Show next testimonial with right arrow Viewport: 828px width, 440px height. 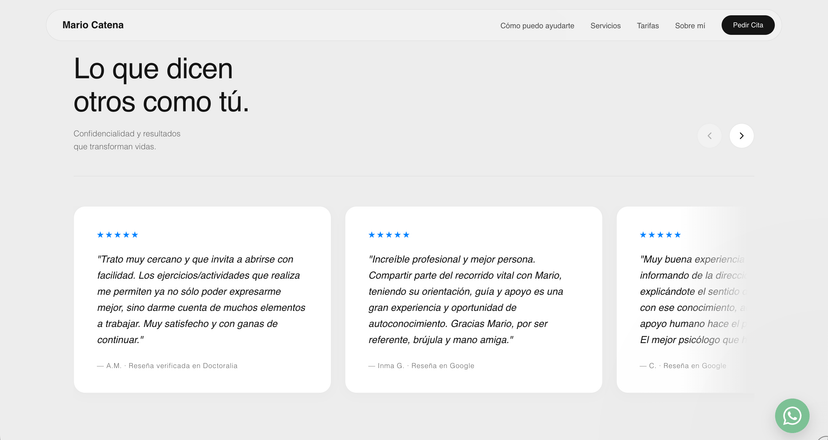click(x=741, y=136)
